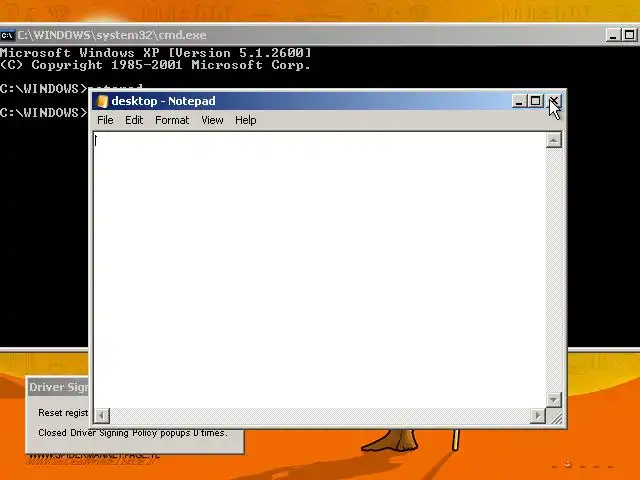Click the cmd.exe title bar icon
Viewport: 640px width, 480px height.
point(7,36)
